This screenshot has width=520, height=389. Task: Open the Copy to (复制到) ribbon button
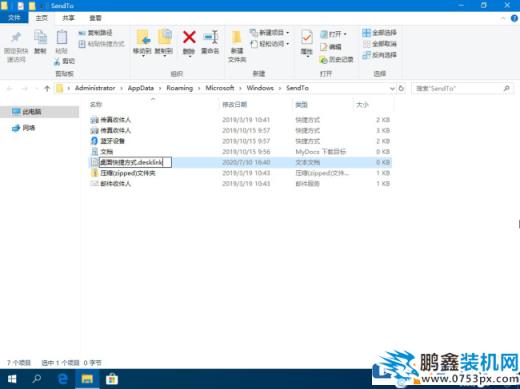164,42
